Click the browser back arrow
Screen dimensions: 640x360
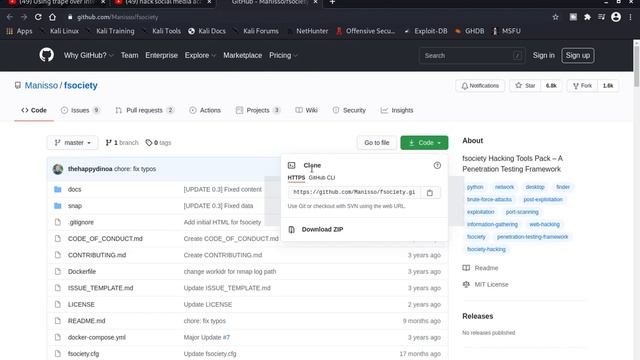coord(10,17)
